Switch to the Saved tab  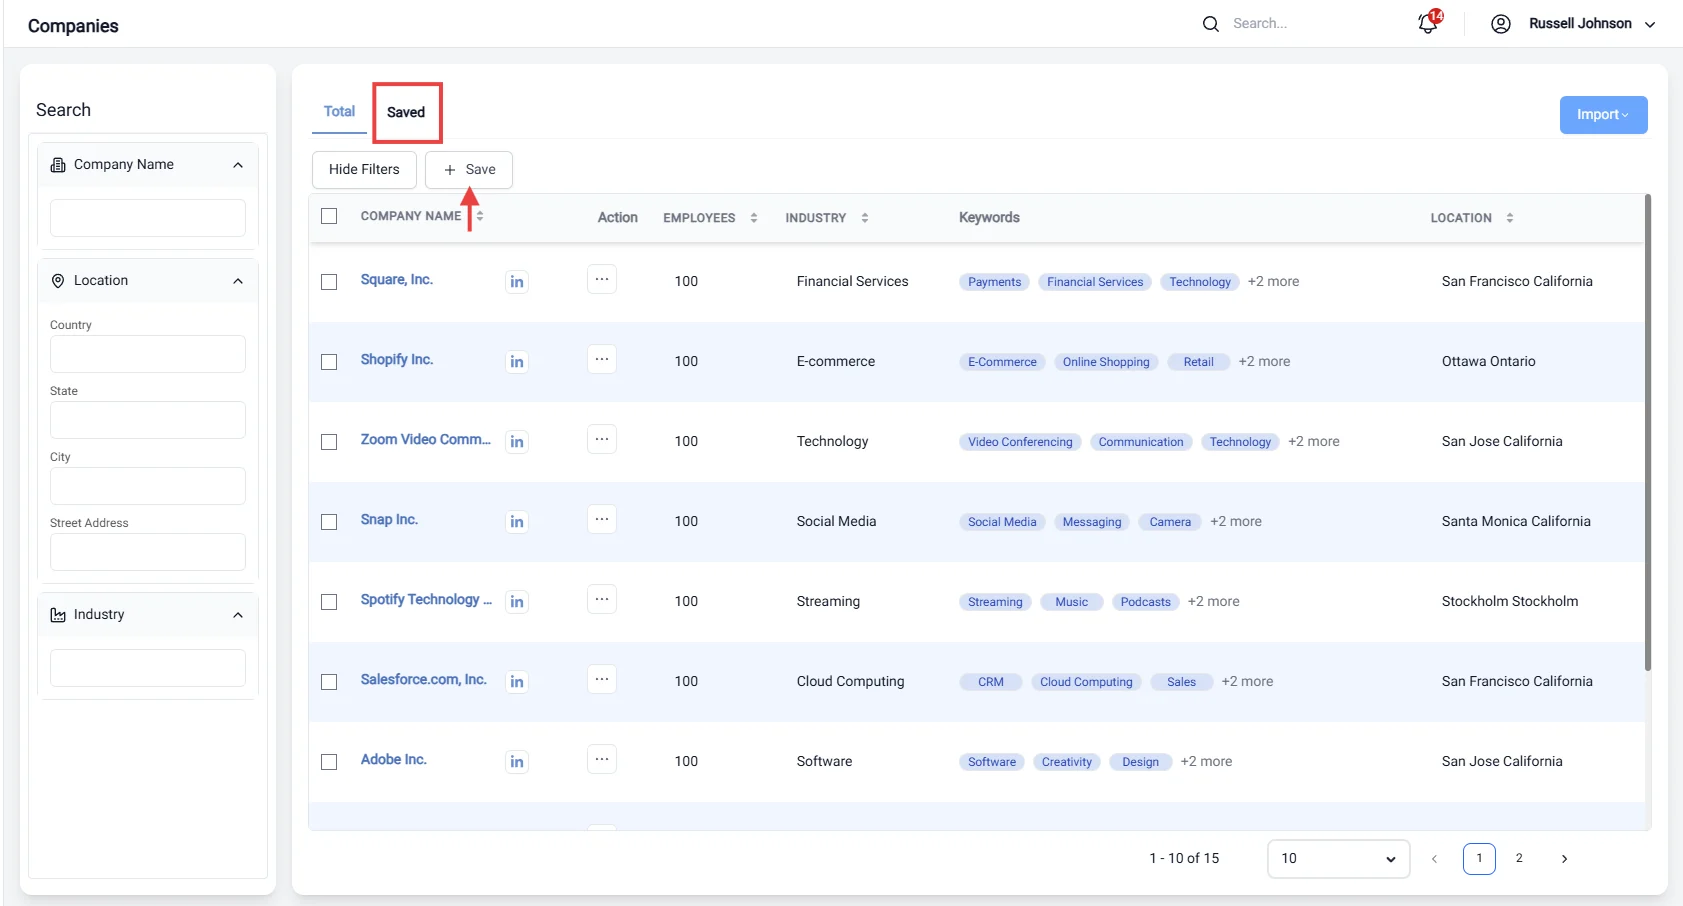(x=406, y=113)
